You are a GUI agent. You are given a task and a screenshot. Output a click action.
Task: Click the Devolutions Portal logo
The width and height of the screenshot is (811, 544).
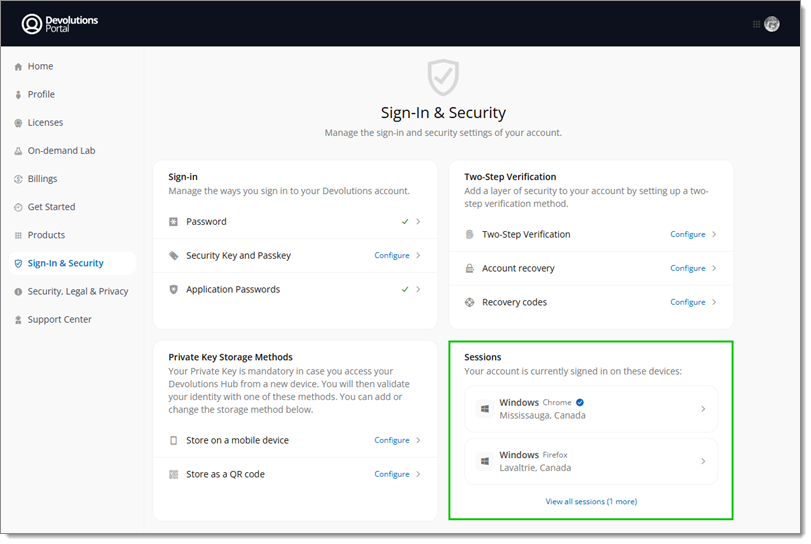pyautogui.click(x=60, y=23)
